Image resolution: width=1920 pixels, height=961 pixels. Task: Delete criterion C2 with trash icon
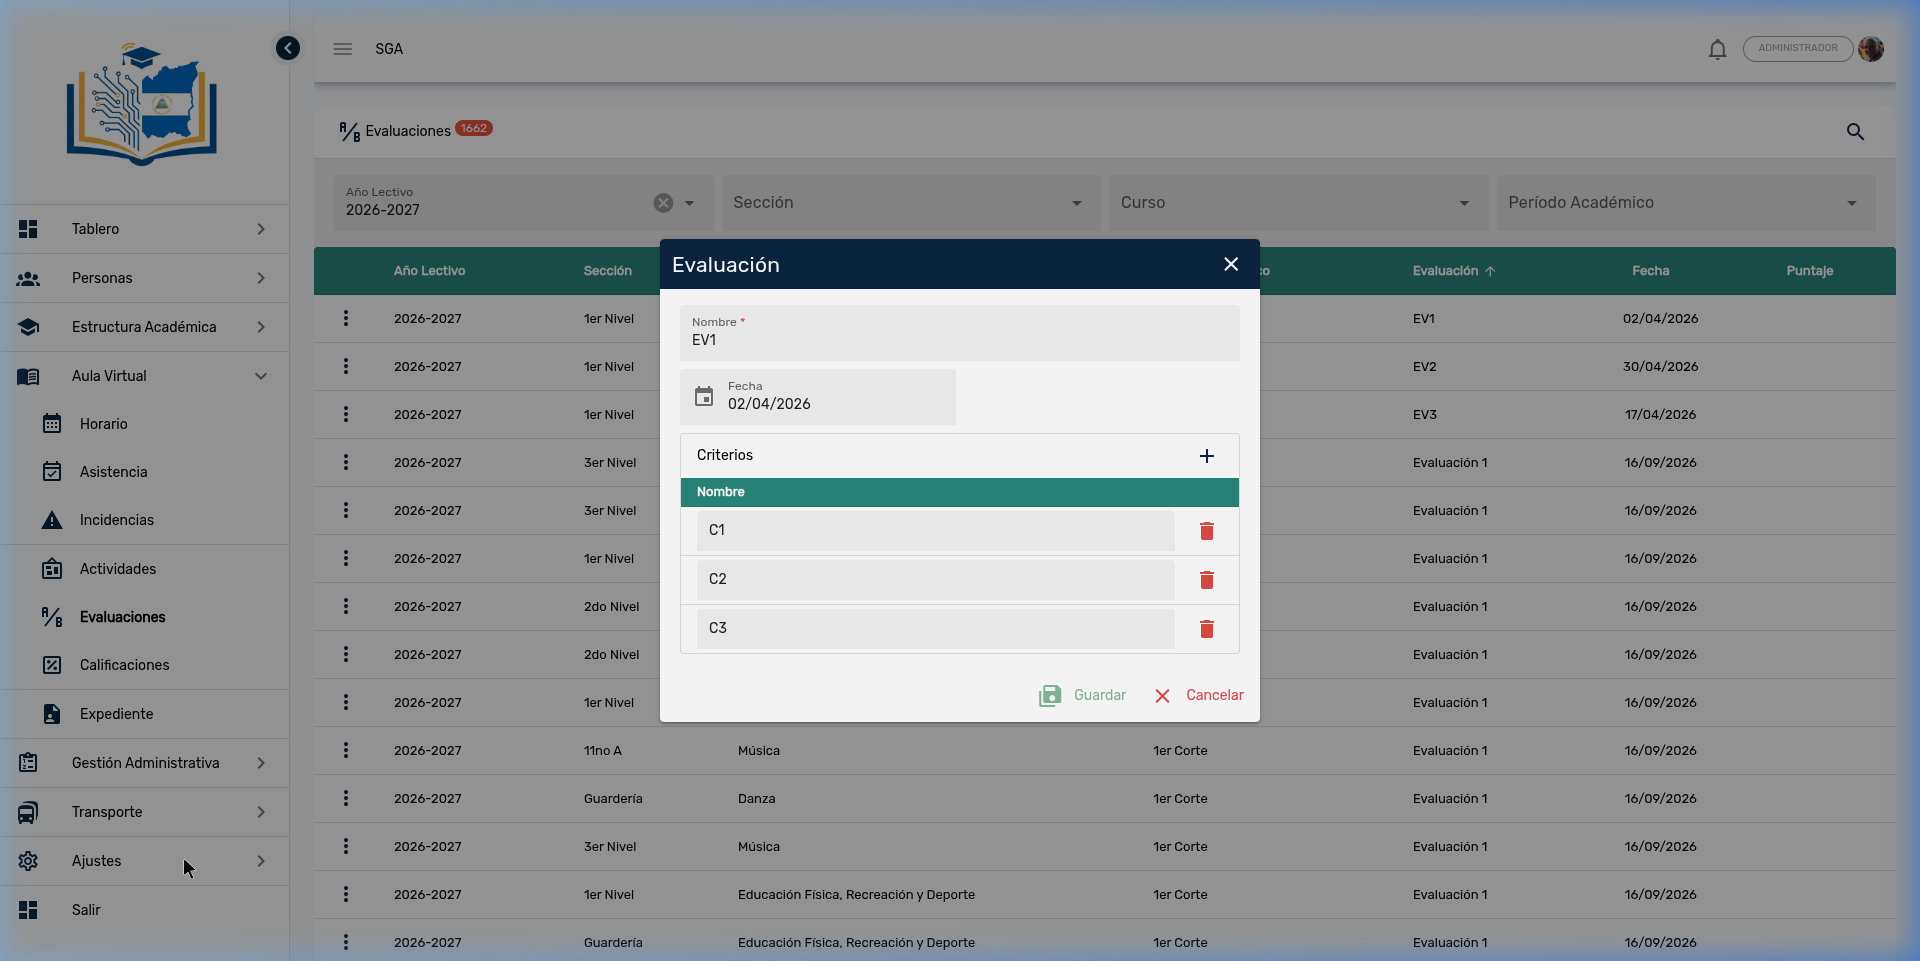[x=1206, y=580]
